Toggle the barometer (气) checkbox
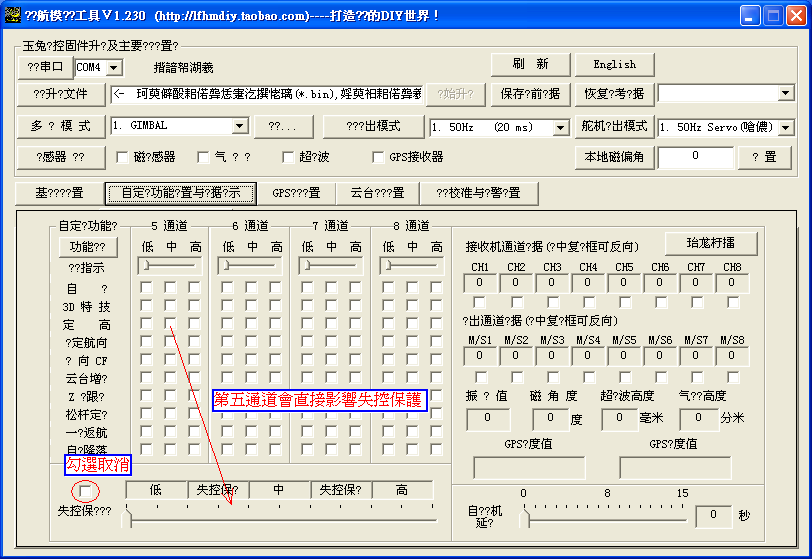The image size is (812, 559). (x=204, y=157)
